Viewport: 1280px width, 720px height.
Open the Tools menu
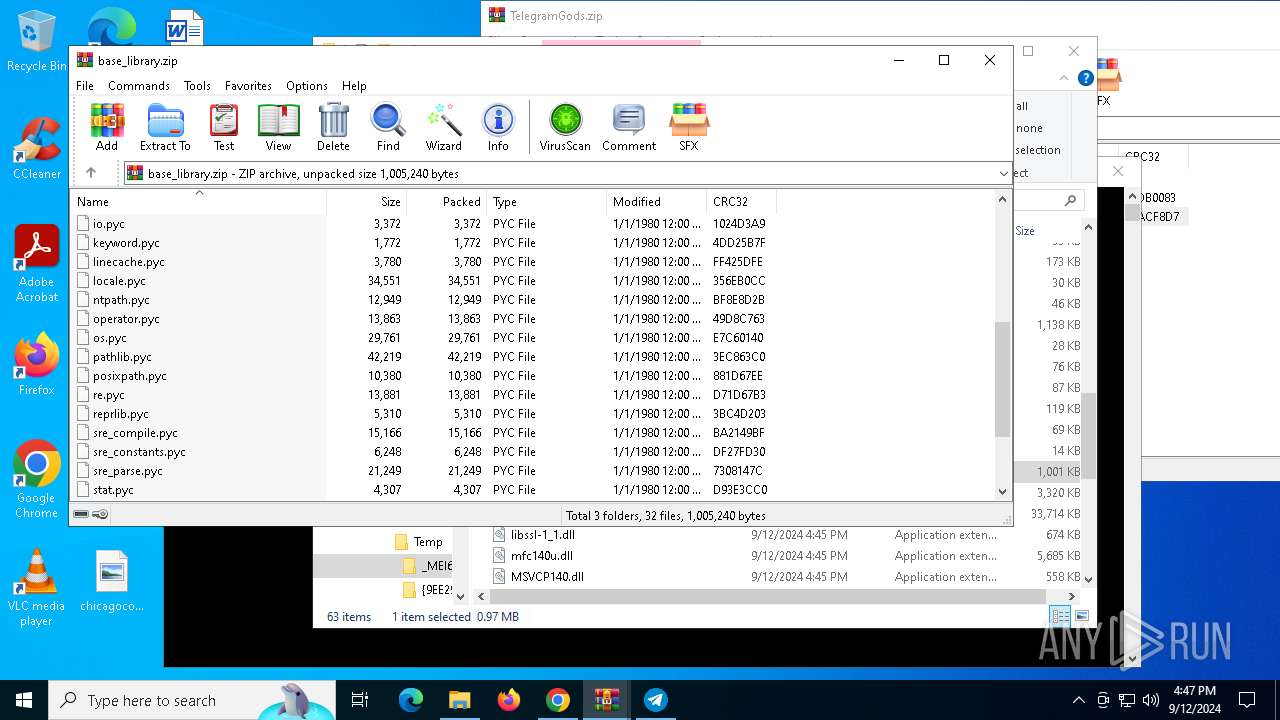(x=197, y=86)
